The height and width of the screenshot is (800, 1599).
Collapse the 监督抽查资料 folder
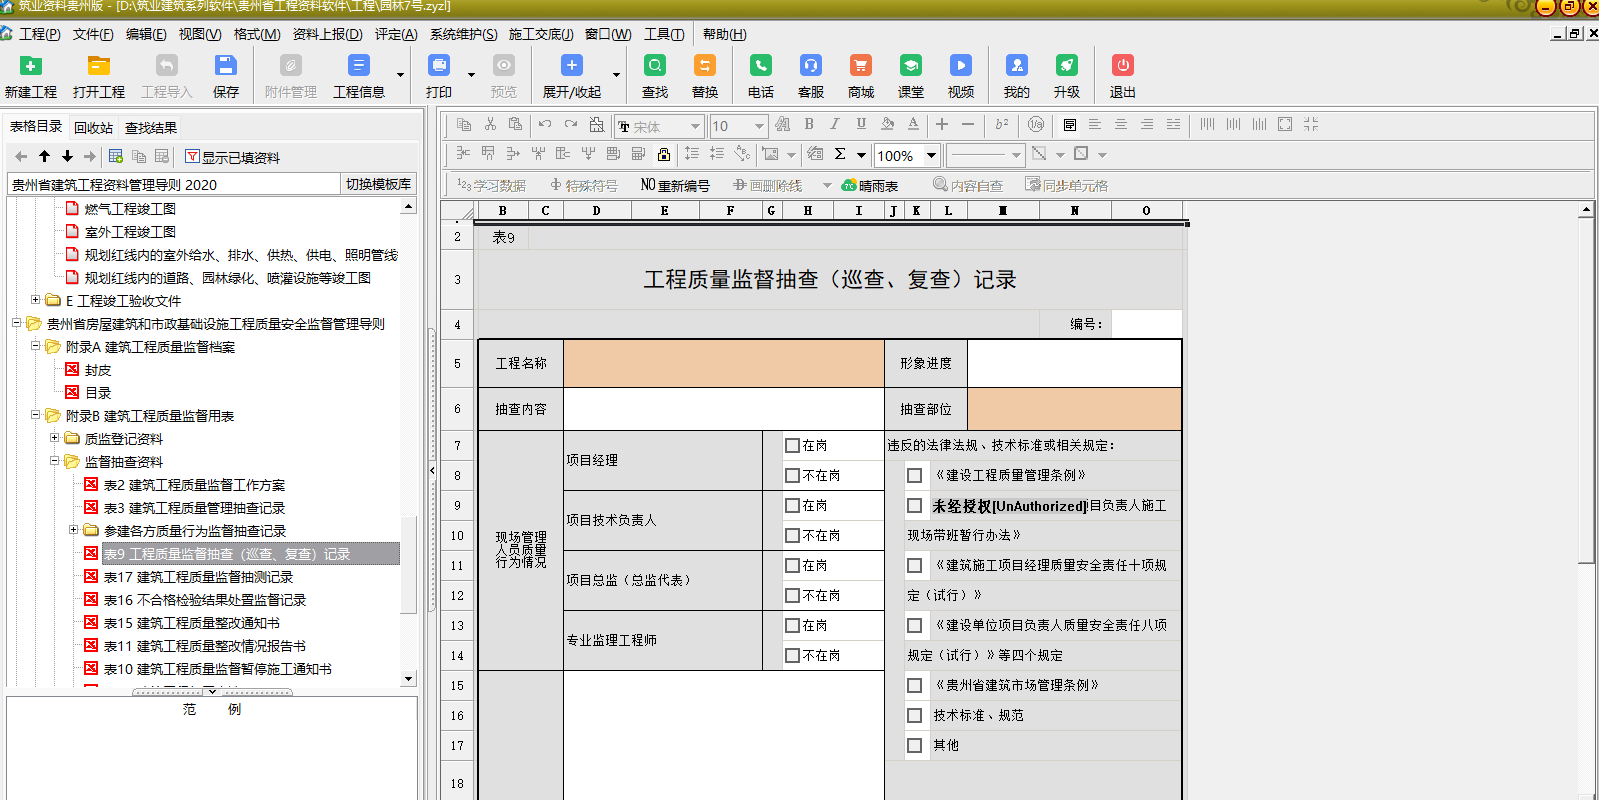pos(55,461)
